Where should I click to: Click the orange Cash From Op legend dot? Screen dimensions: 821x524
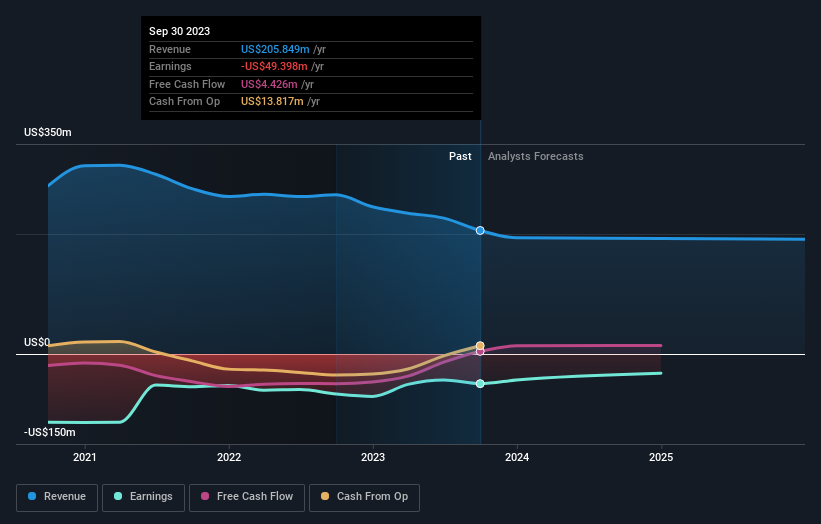[325, 496]
